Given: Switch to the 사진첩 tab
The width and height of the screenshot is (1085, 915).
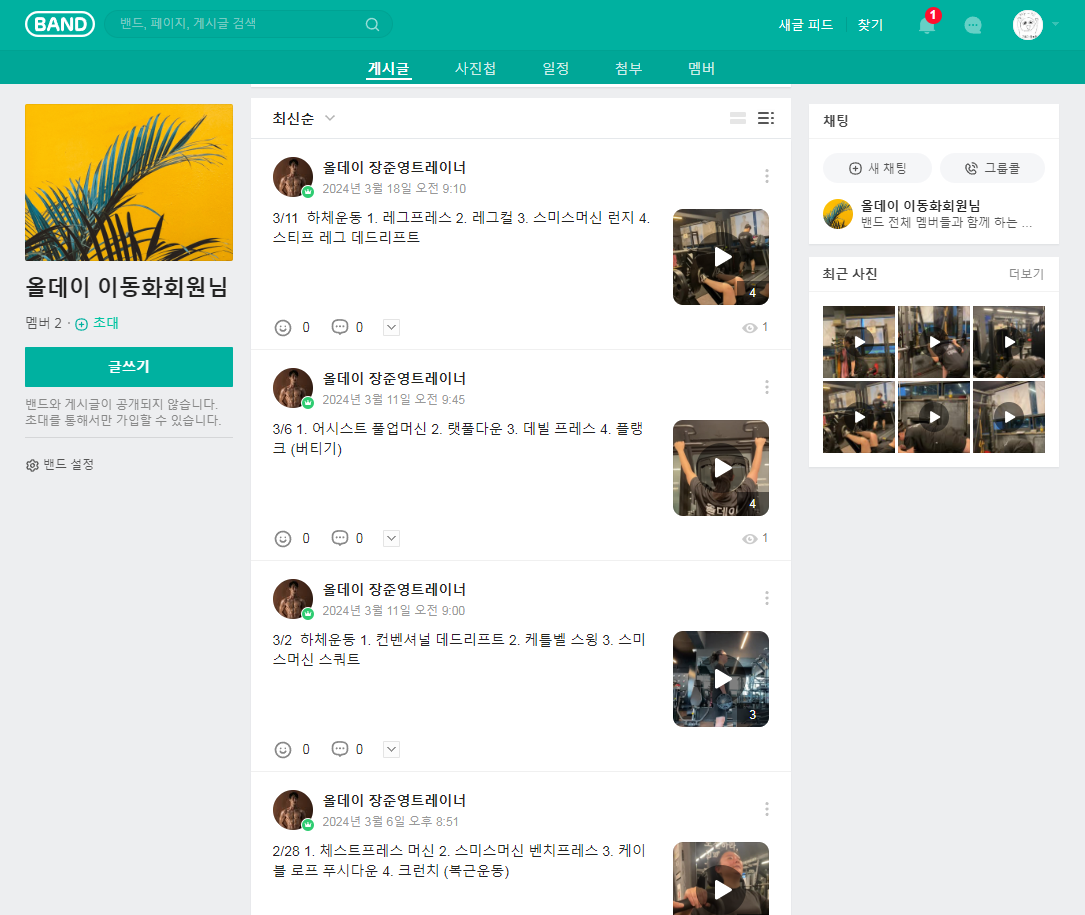Looking at the screenshot, I should pyautogui.click(x=475, y=68).
